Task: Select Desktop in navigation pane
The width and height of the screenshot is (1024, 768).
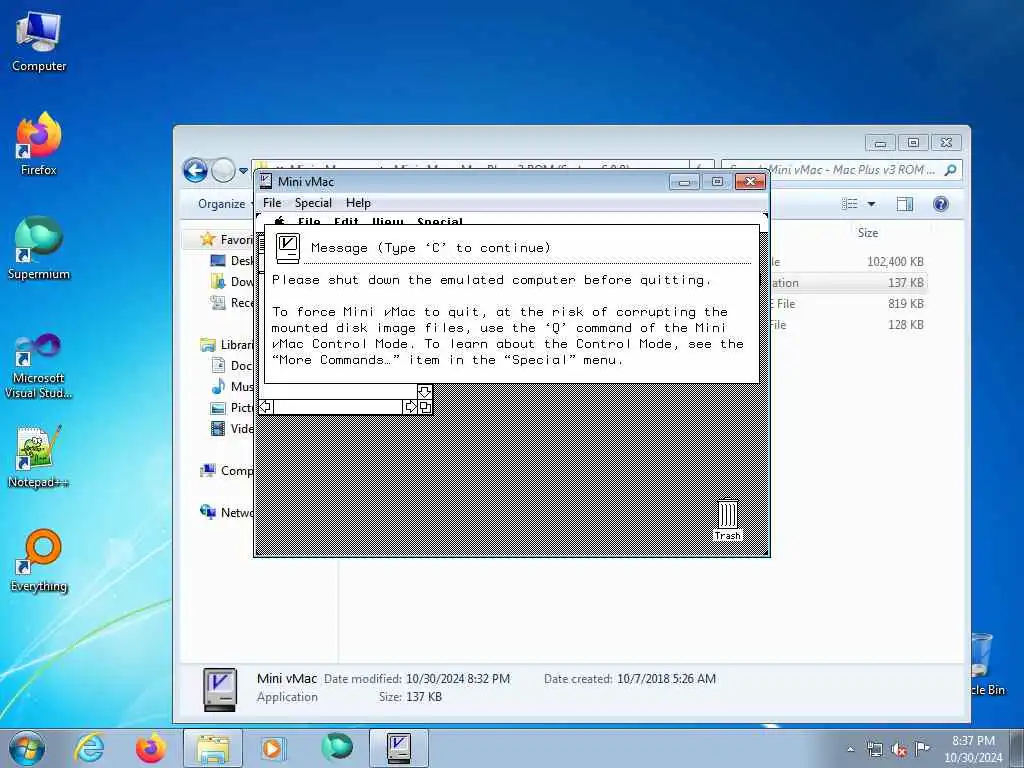Action: coord(232,261)
